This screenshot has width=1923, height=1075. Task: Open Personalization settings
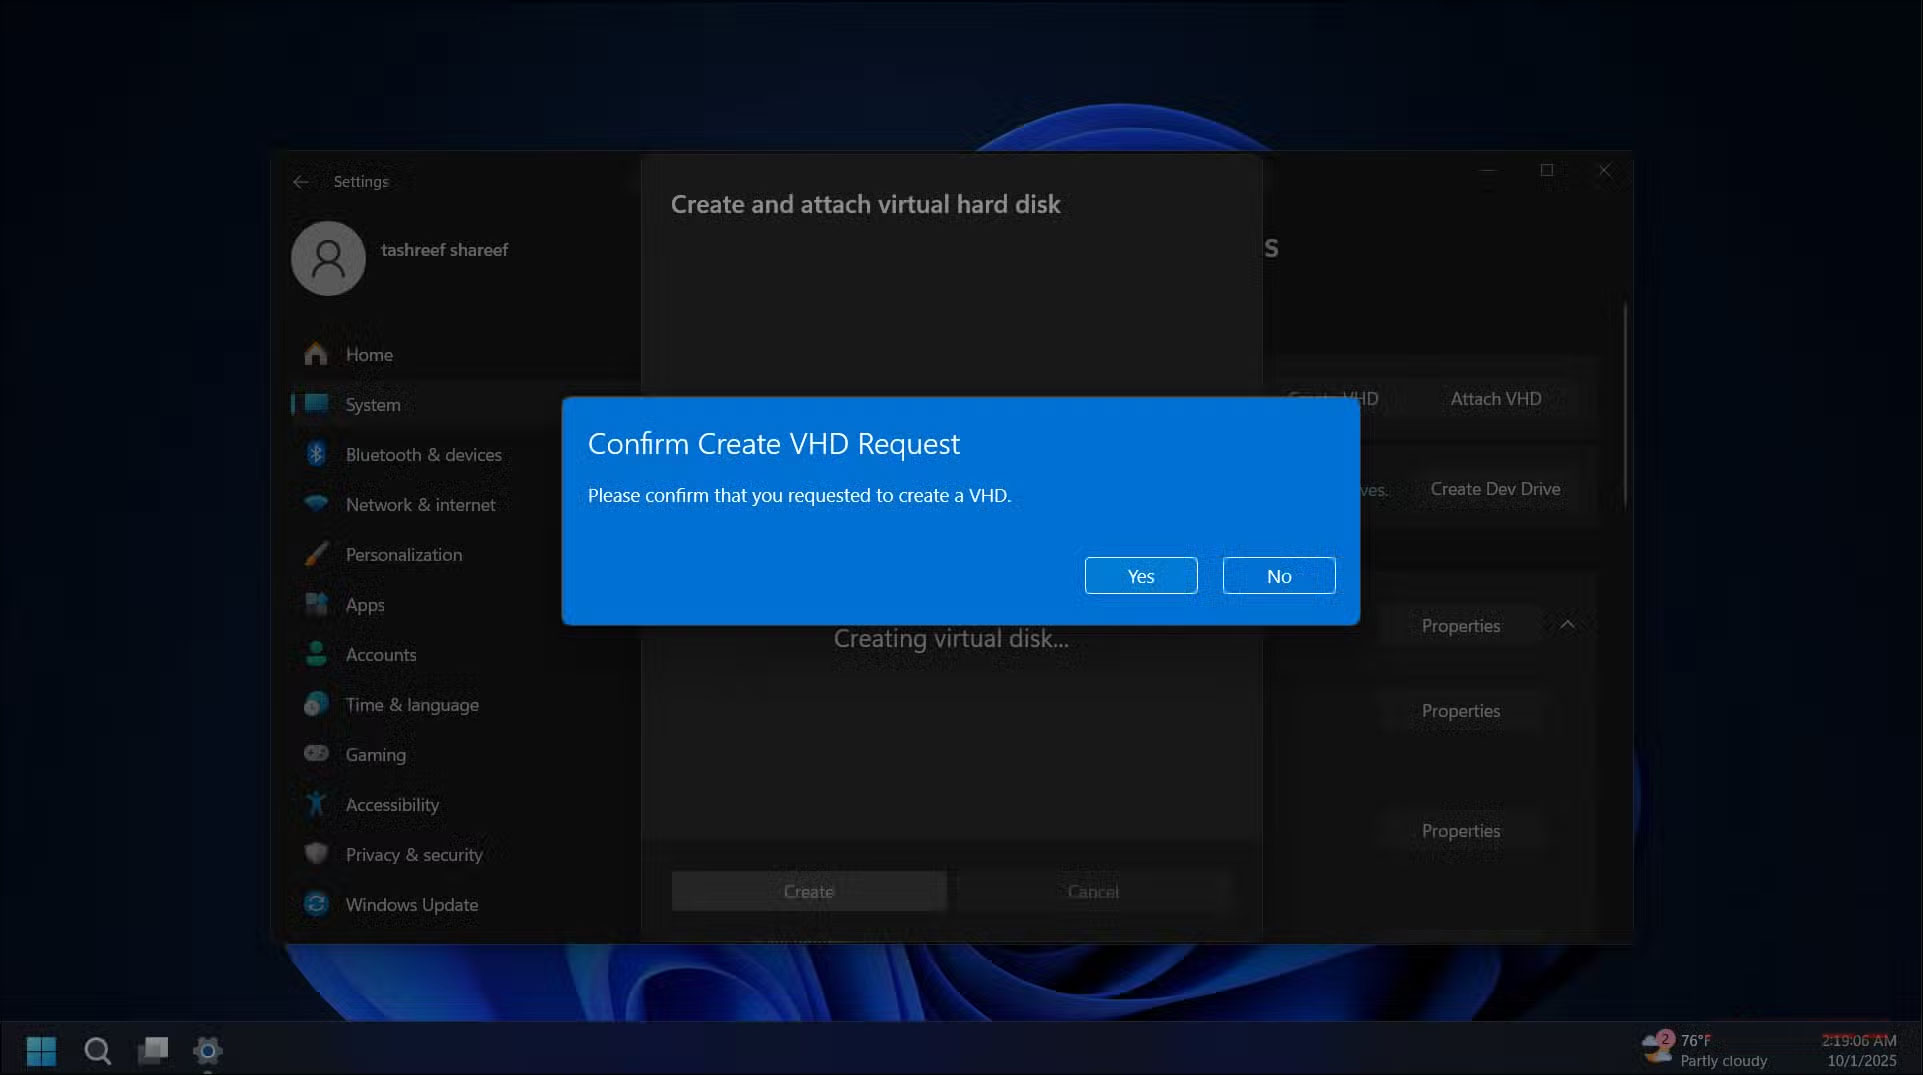coord(403,554)
